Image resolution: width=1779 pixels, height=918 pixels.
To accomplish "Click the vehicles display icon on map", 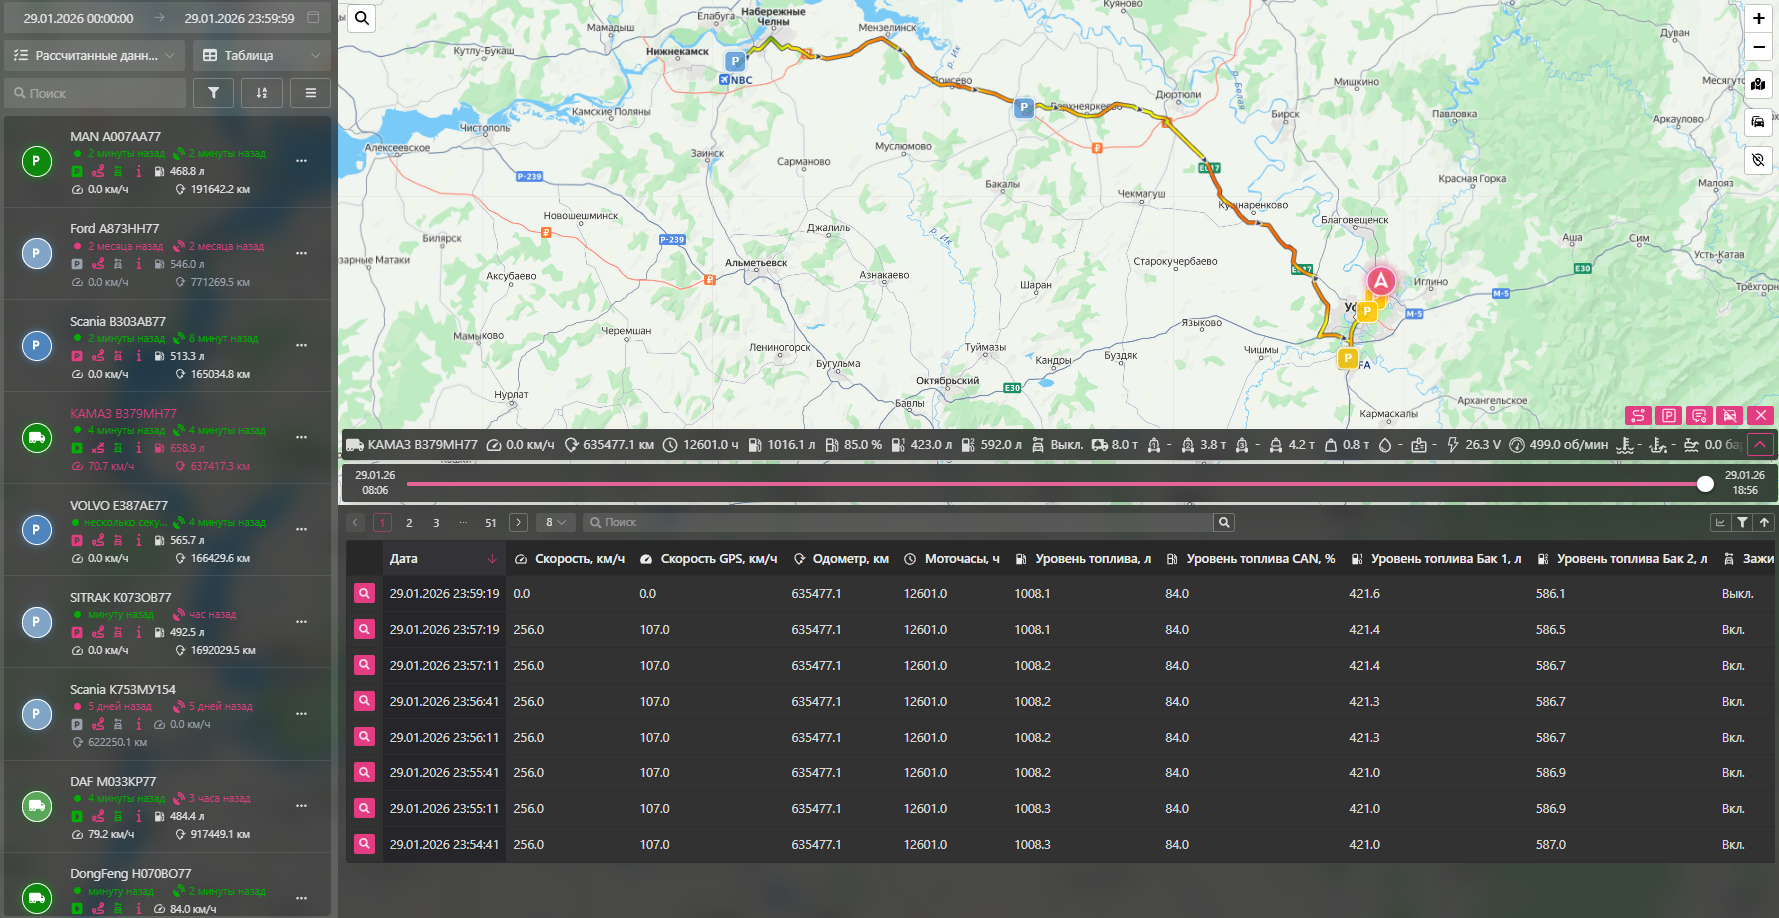I will coord(1758,122).
